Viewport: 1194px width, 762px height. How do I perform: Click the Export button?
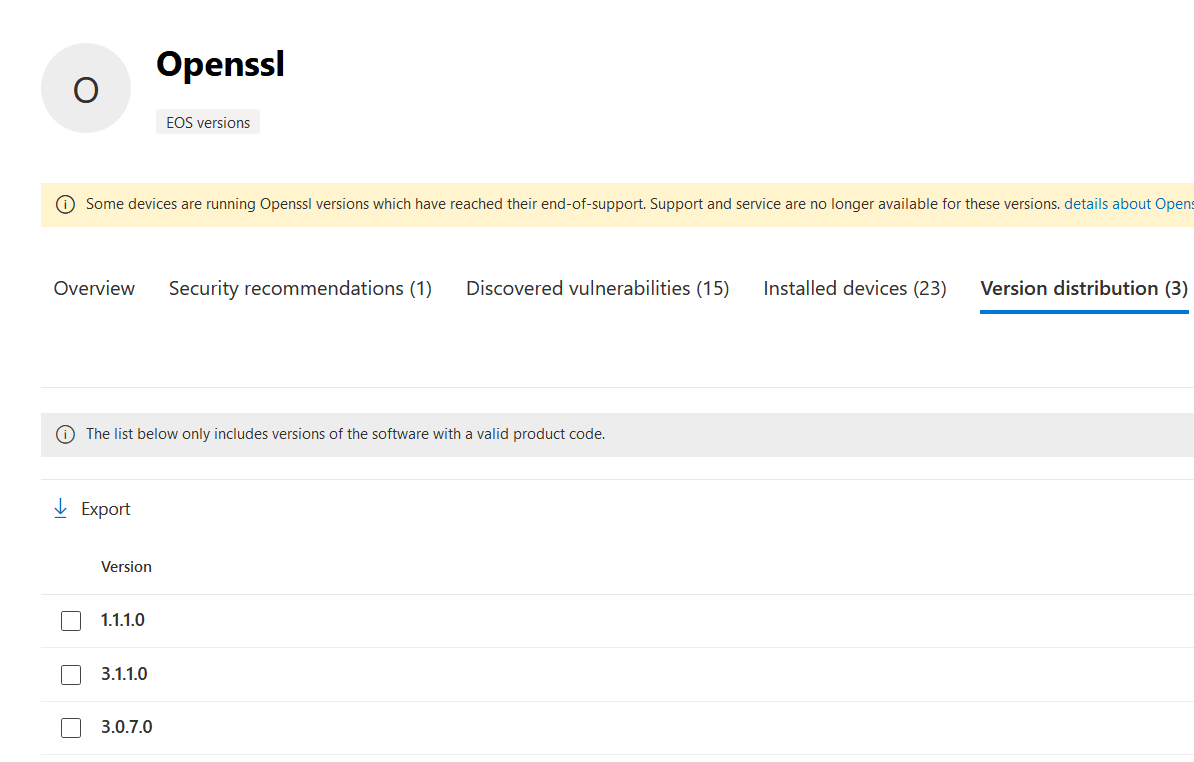pos(105,508)
